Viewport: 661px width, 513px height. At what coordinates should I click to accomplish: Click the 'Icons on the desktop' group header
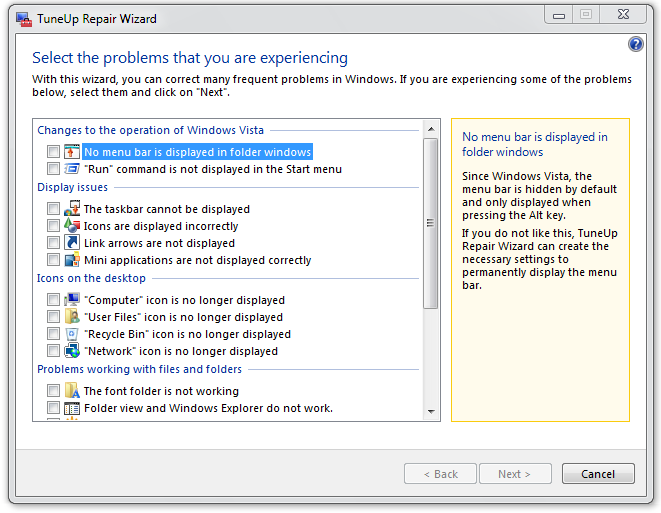[91, 278]
